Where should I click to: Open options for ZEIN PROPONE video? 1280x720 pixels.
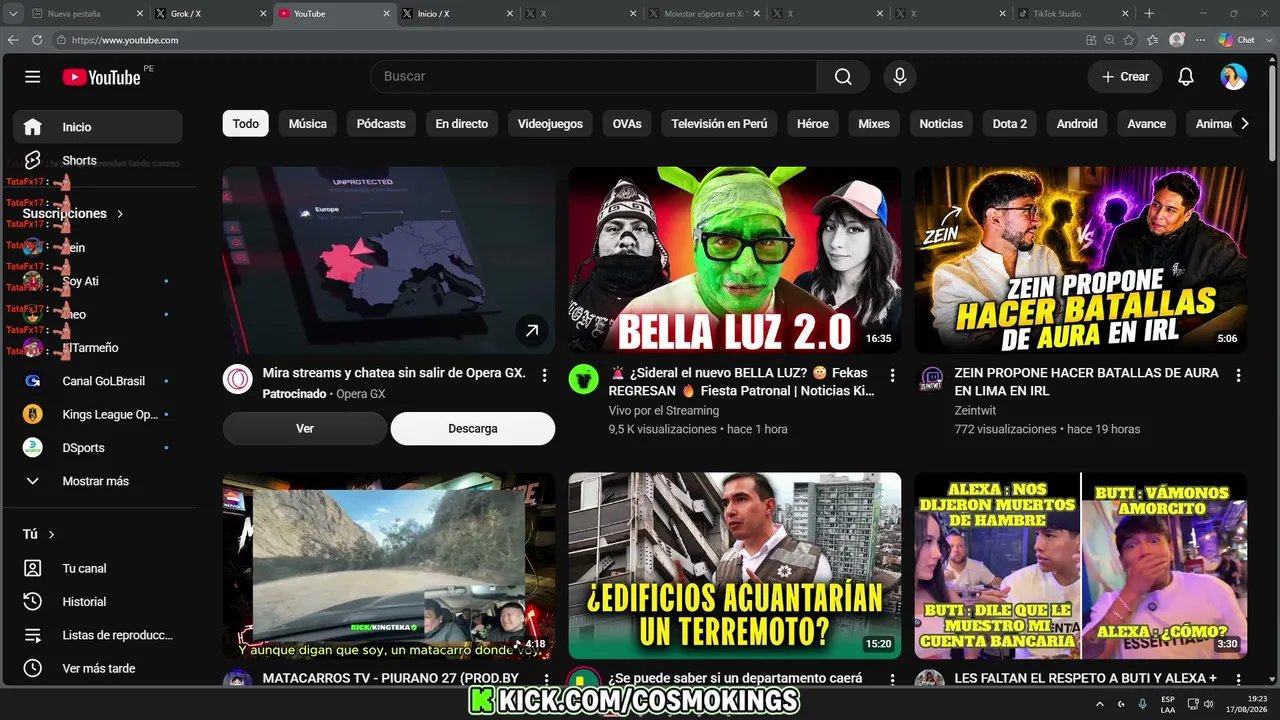coord(1238,375)
